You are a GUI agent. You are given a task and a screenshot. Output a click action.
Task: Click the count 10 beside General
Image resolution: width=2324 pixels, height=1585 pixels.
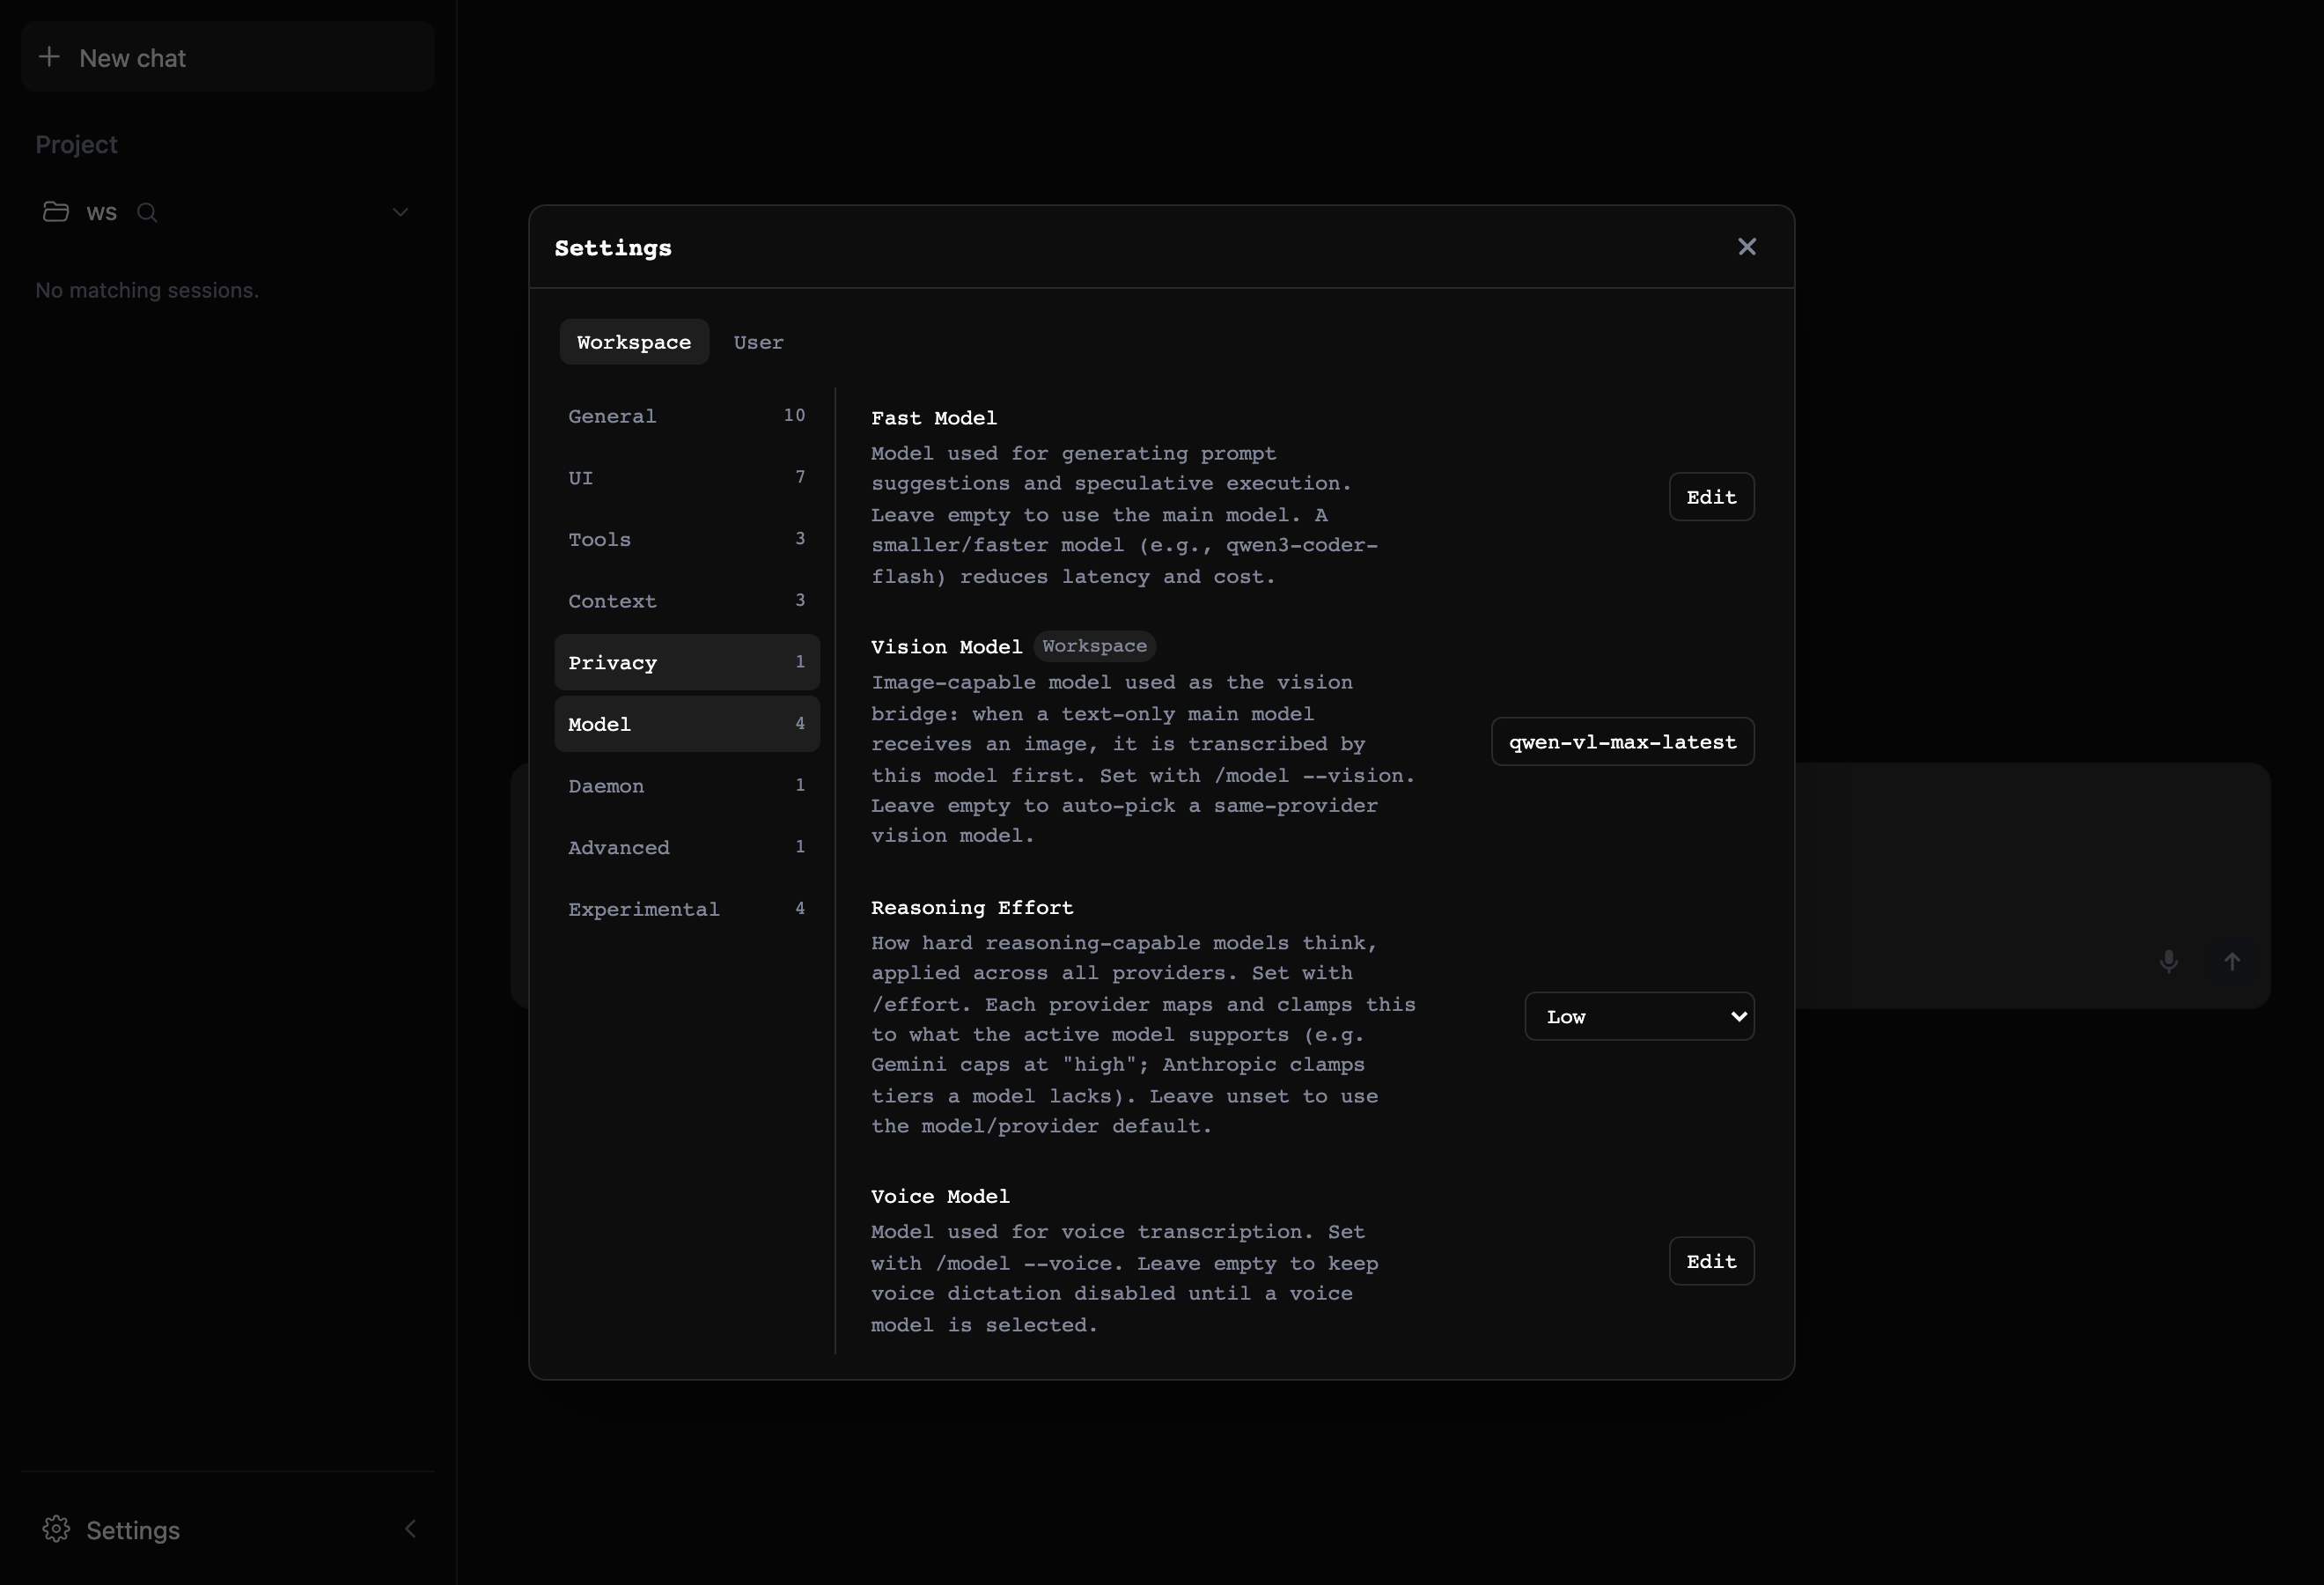(x=794, y=415)
